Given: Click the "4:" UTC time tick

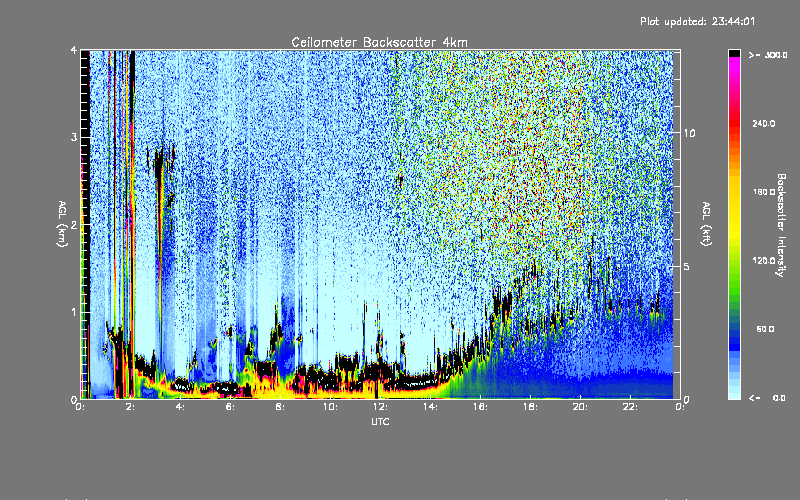Looking at the screenshot, I should pos(181,407).
